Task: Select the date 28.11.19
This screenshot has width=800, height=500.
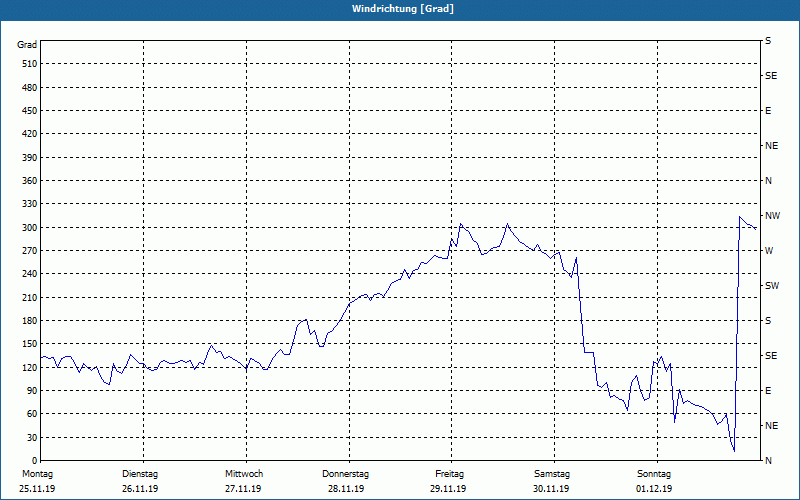Action: tap(346, 489)
